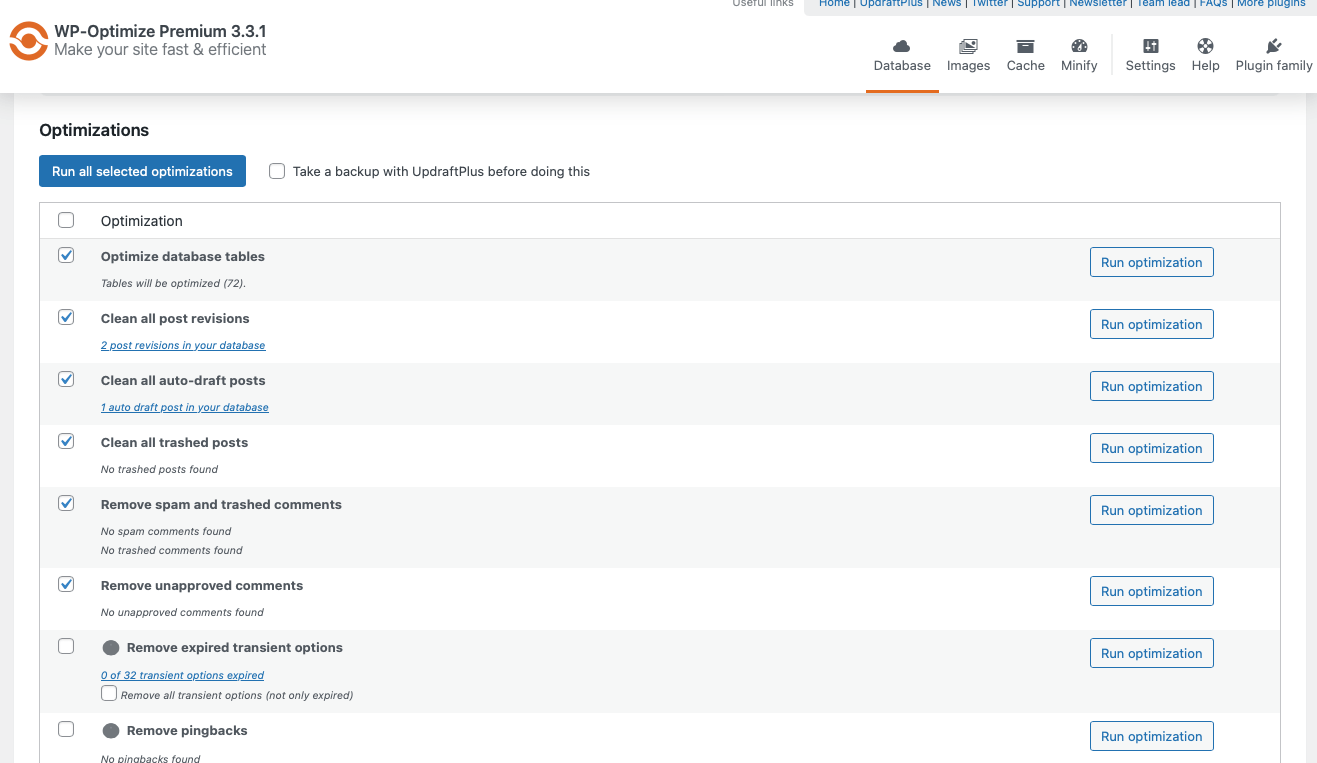Toggle the select-all Optimization header checkbox

(66, 220)
